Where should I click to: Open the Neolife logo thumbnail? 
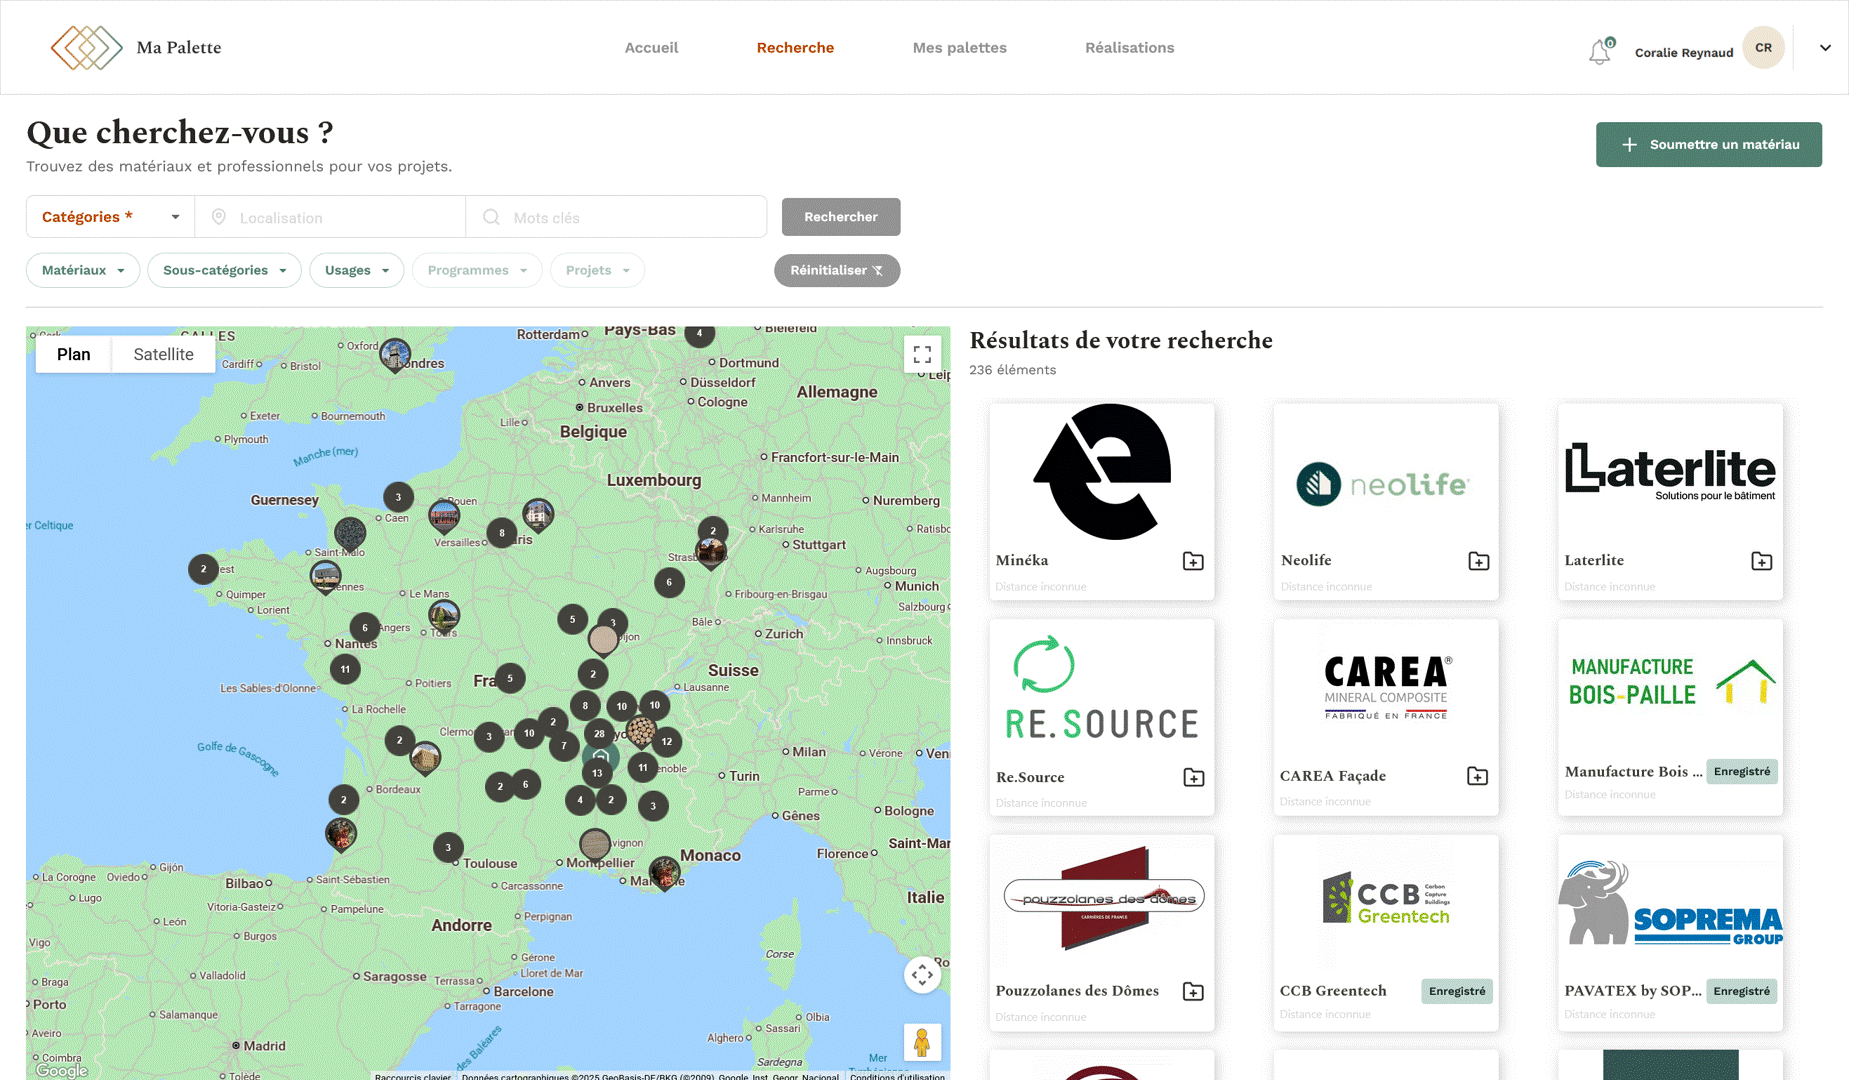click(1385, 484)
